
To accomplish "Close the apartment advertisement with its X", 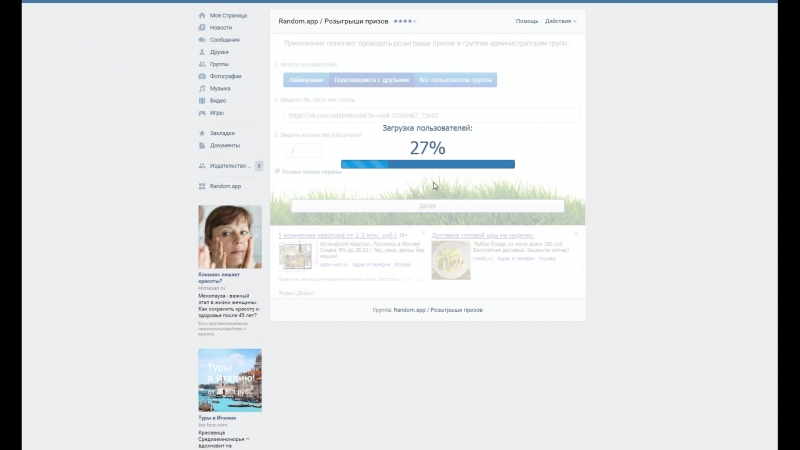I will click(423, 233).
